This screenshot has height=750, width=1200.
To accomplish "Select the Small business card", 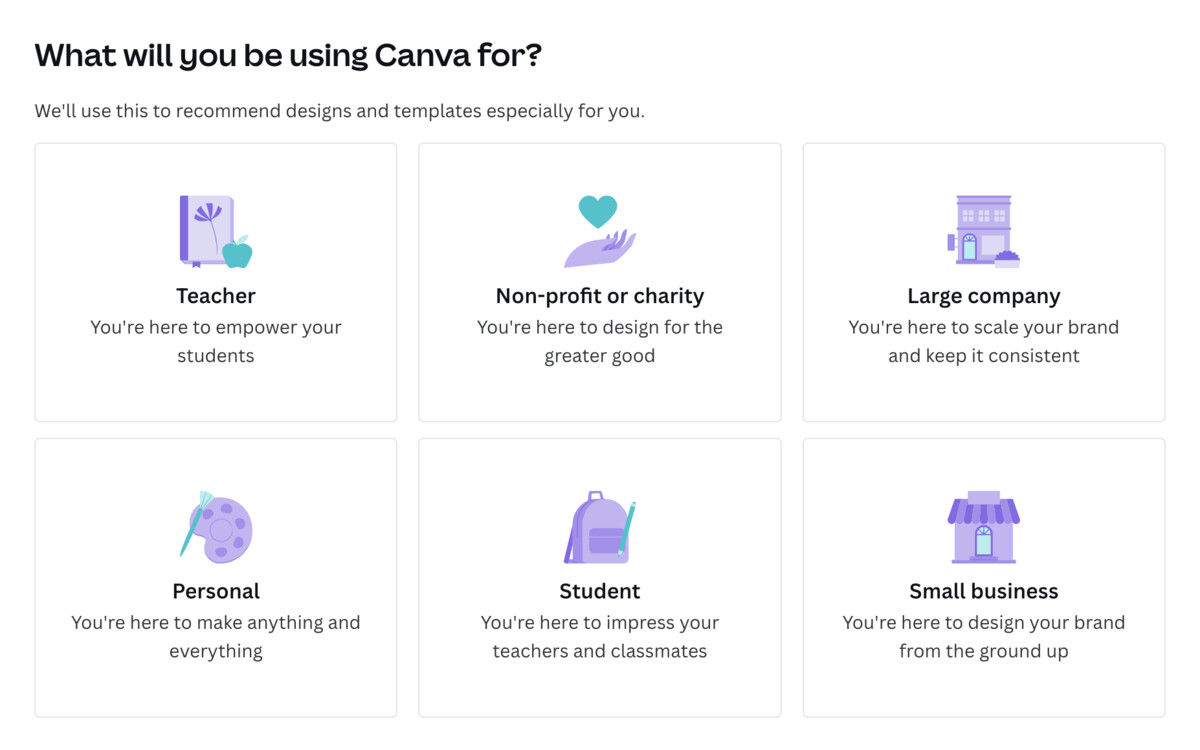I will (983, 576).
